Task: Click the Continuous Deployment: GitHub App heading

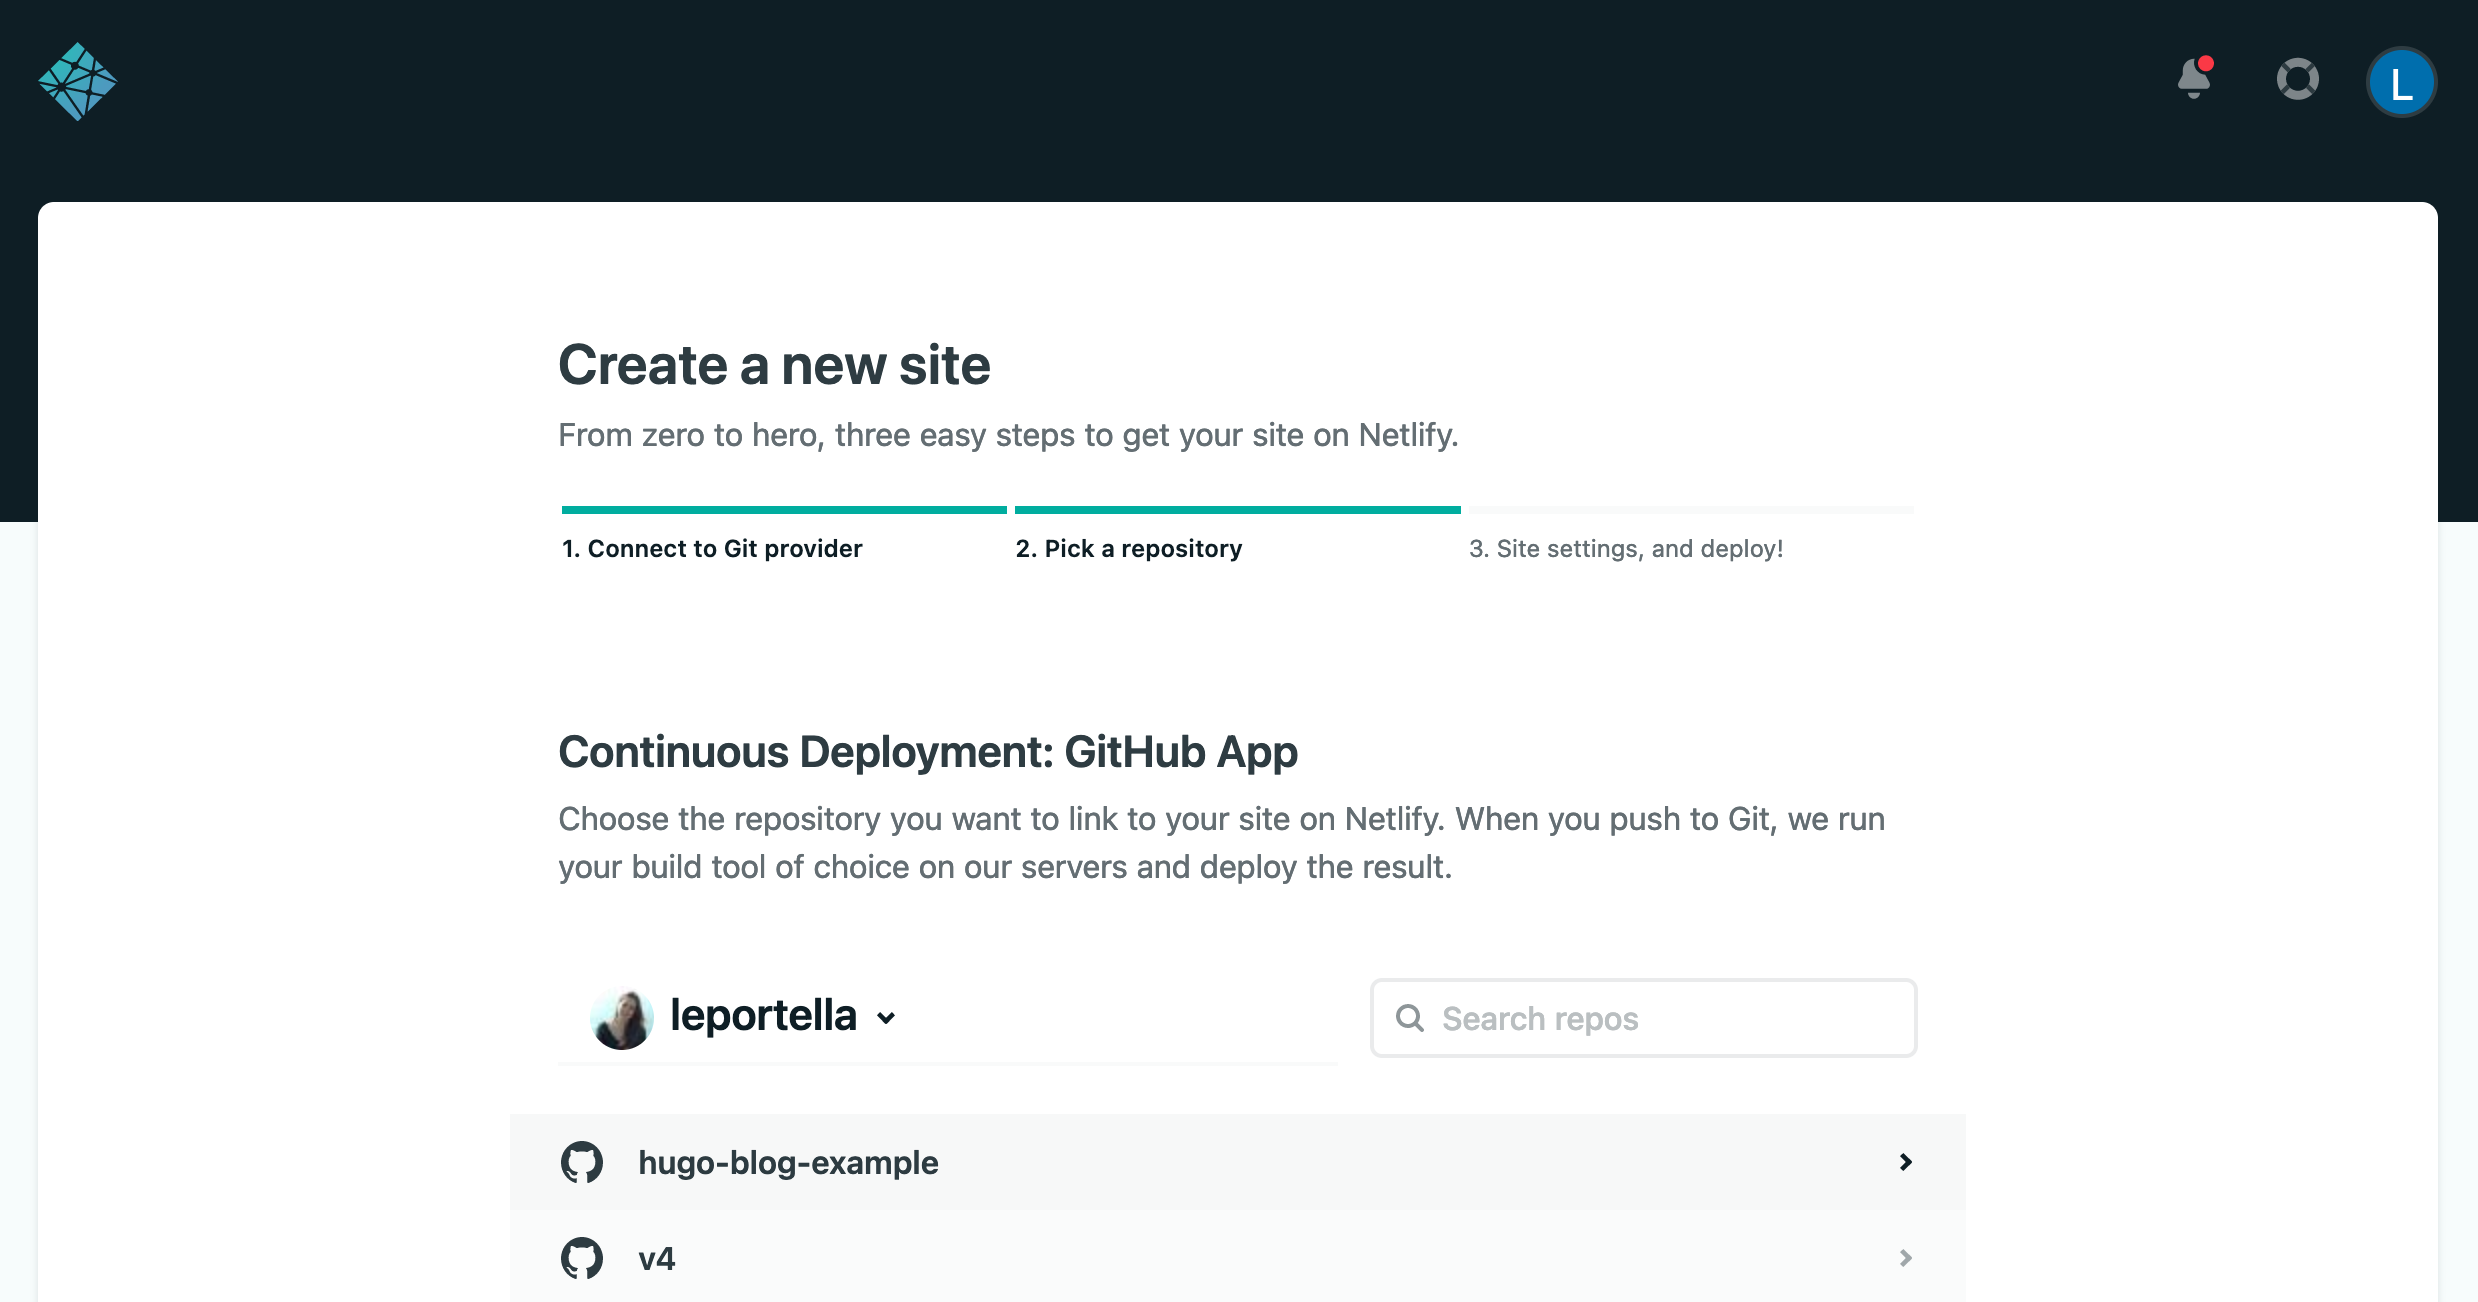Action: click(928, 752)
